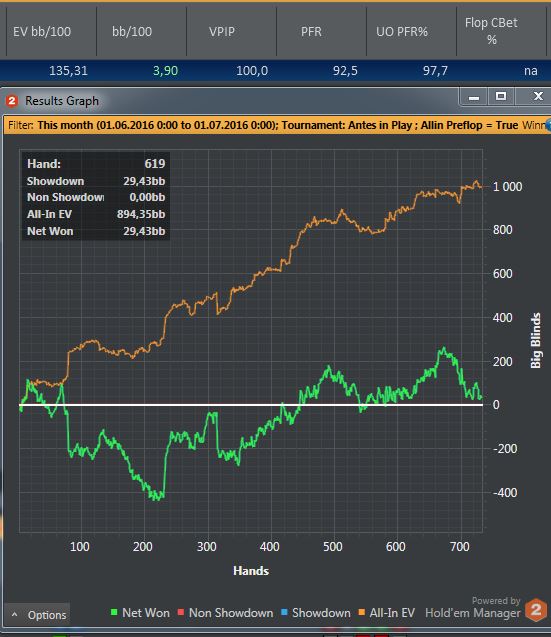Select the 135,31 EV bb/100 value
The height and width of the screenshot is (637, 551).
[x=68, y=71]
